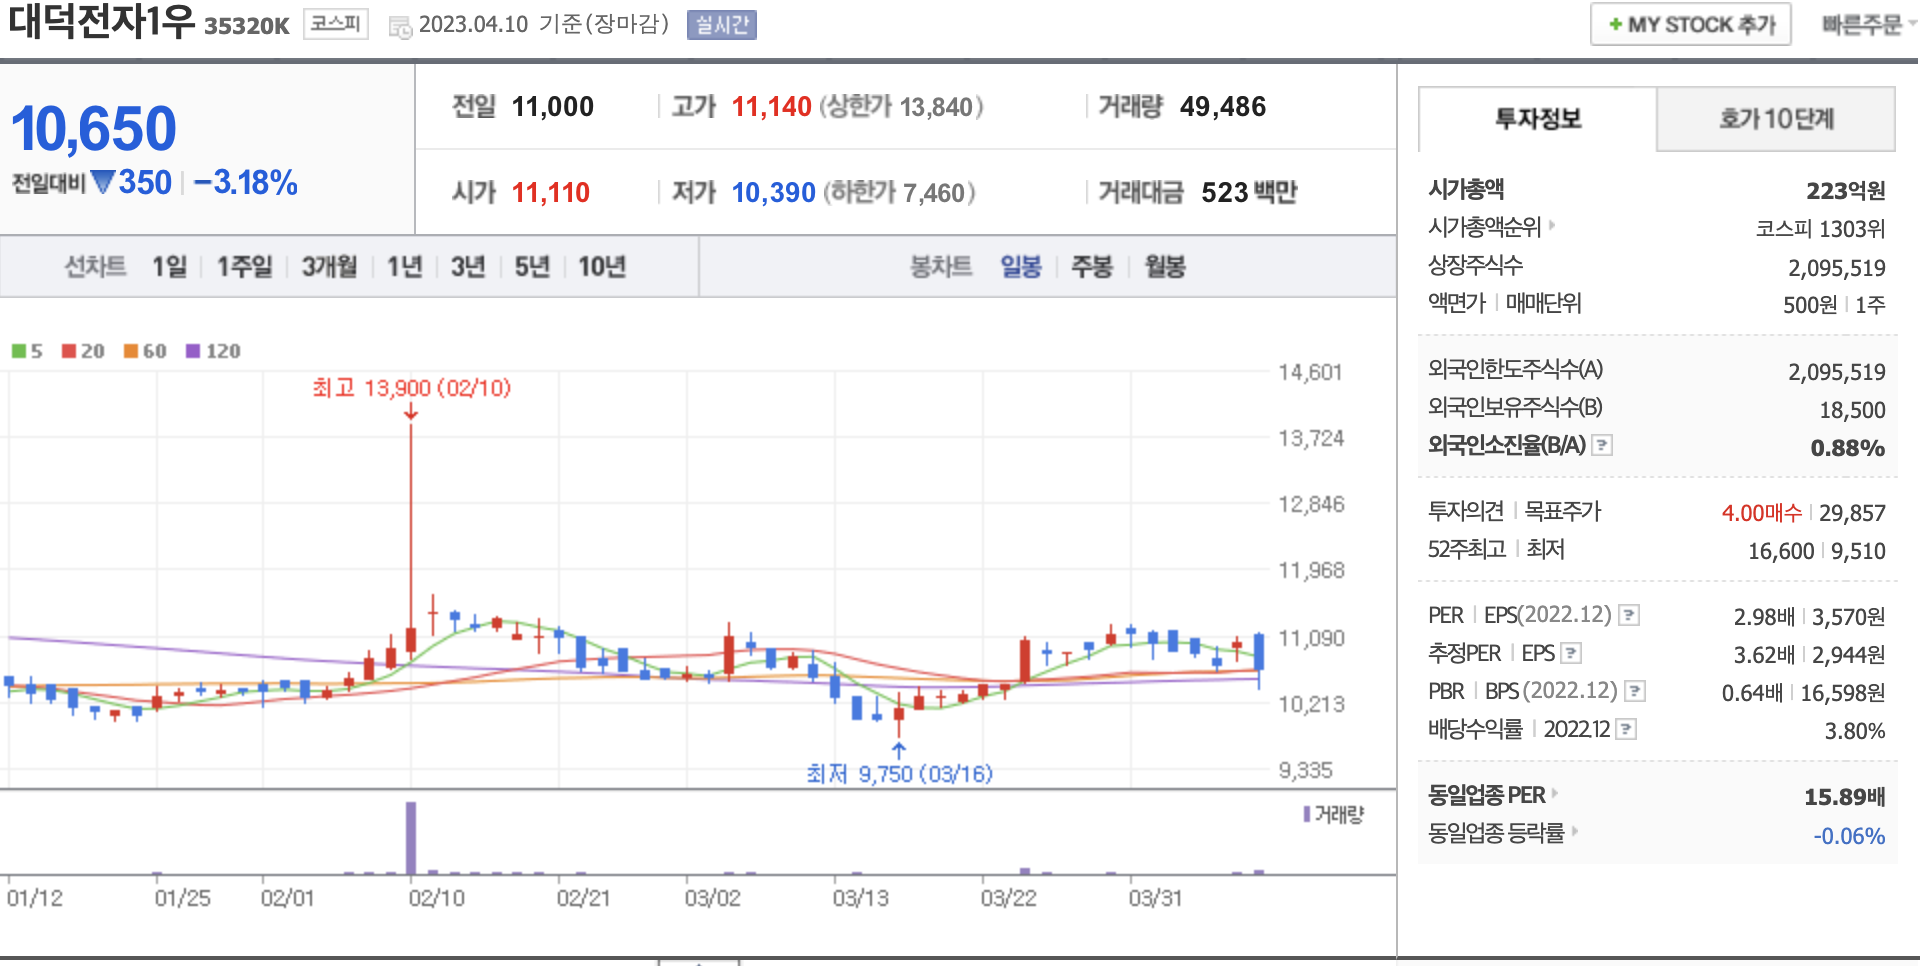Click the calendar icon before the date

tap(400, 27)
